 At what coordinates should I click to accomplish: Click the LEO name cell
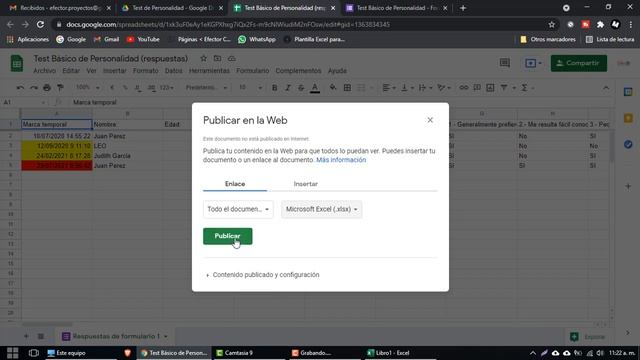(127, 146)
